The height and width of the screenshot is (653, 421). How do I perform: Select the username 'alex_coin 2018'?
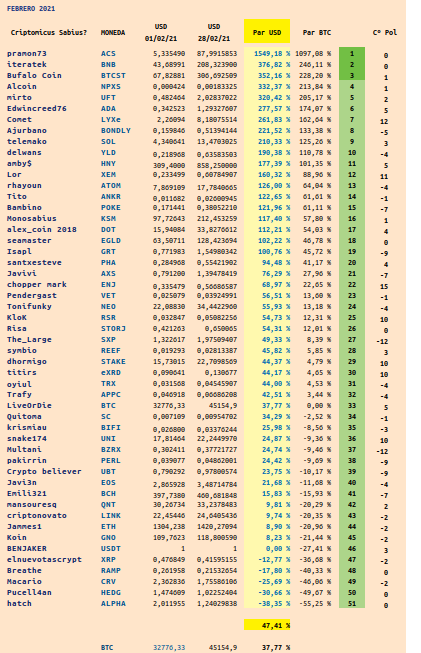click(x=42, y=229)
